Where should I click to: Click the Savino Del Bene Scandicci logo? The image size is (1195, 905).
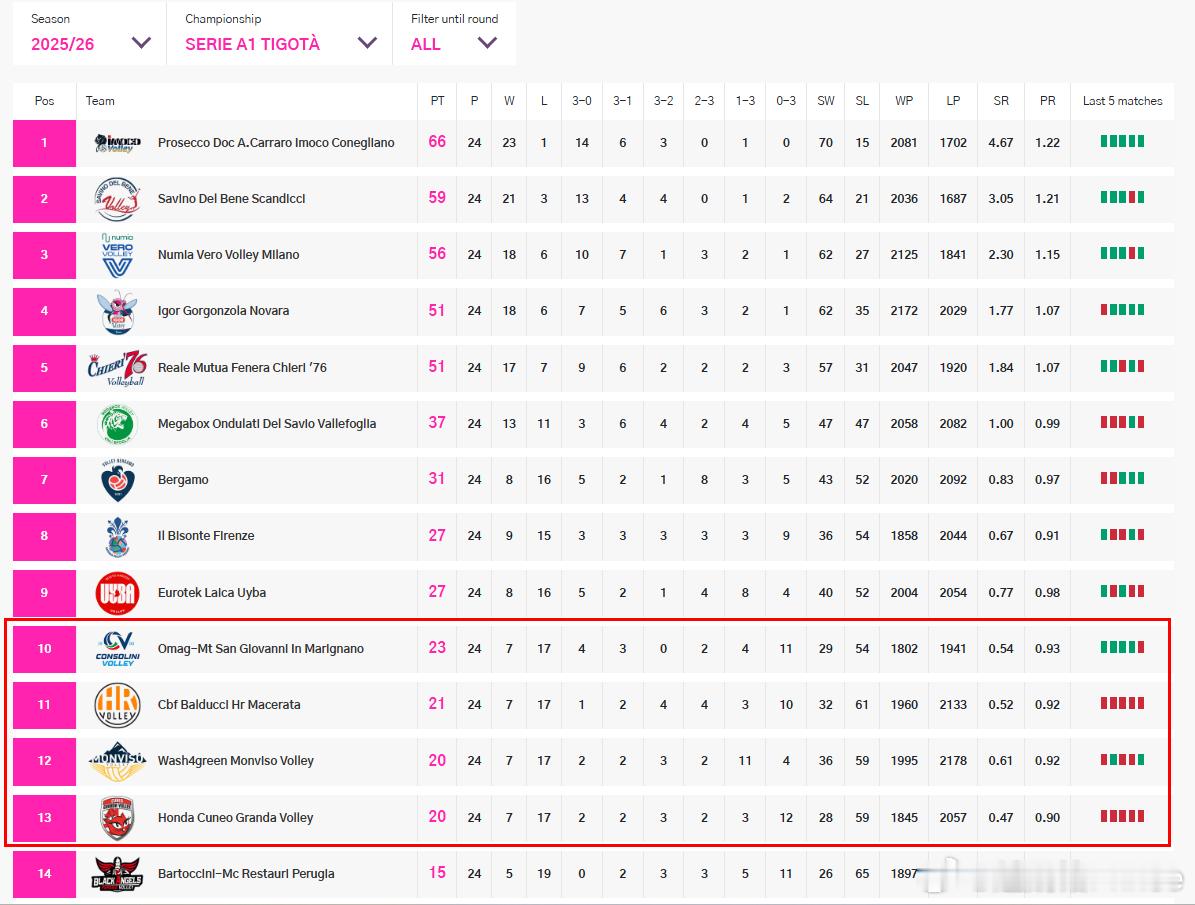pyautogui.click(x=117, y=199)
